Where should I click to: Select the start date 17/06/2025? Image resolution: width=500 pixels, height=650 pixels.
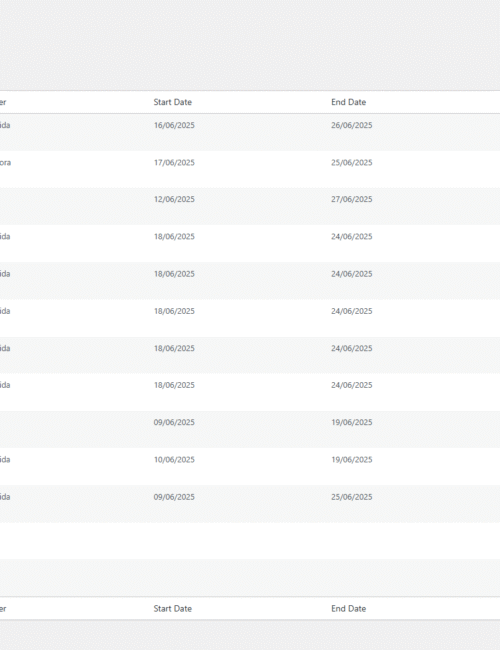point(174,162)
